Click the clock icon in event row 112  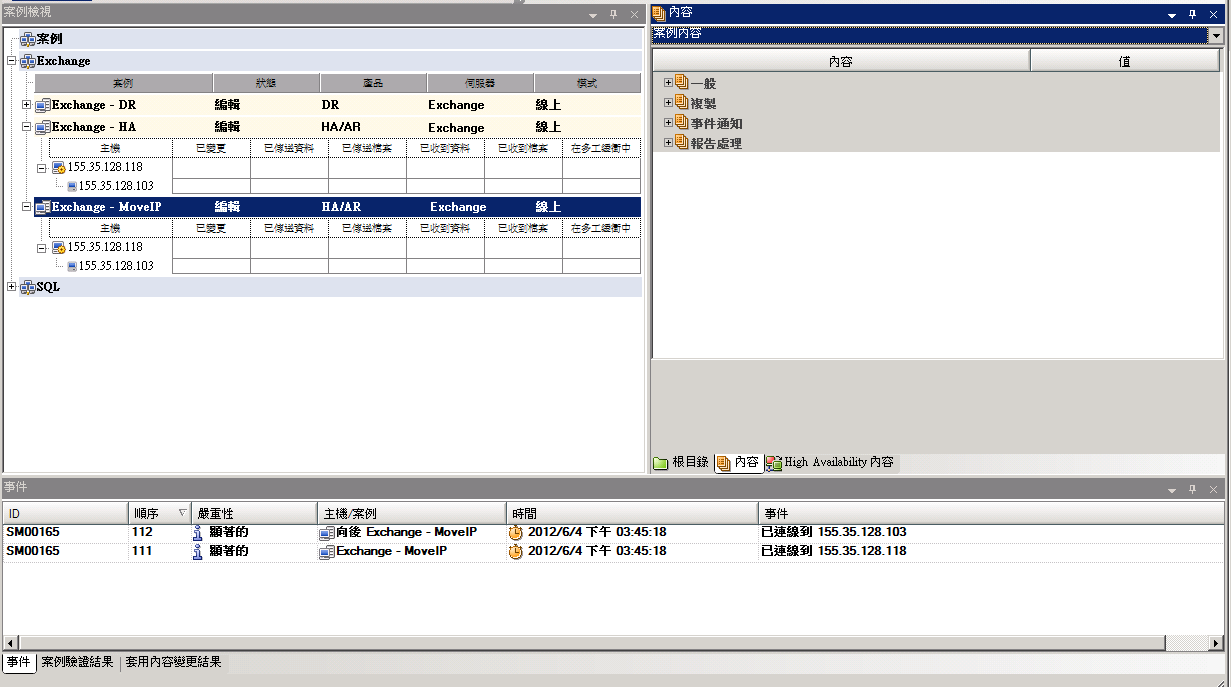[x=516, y=532]
